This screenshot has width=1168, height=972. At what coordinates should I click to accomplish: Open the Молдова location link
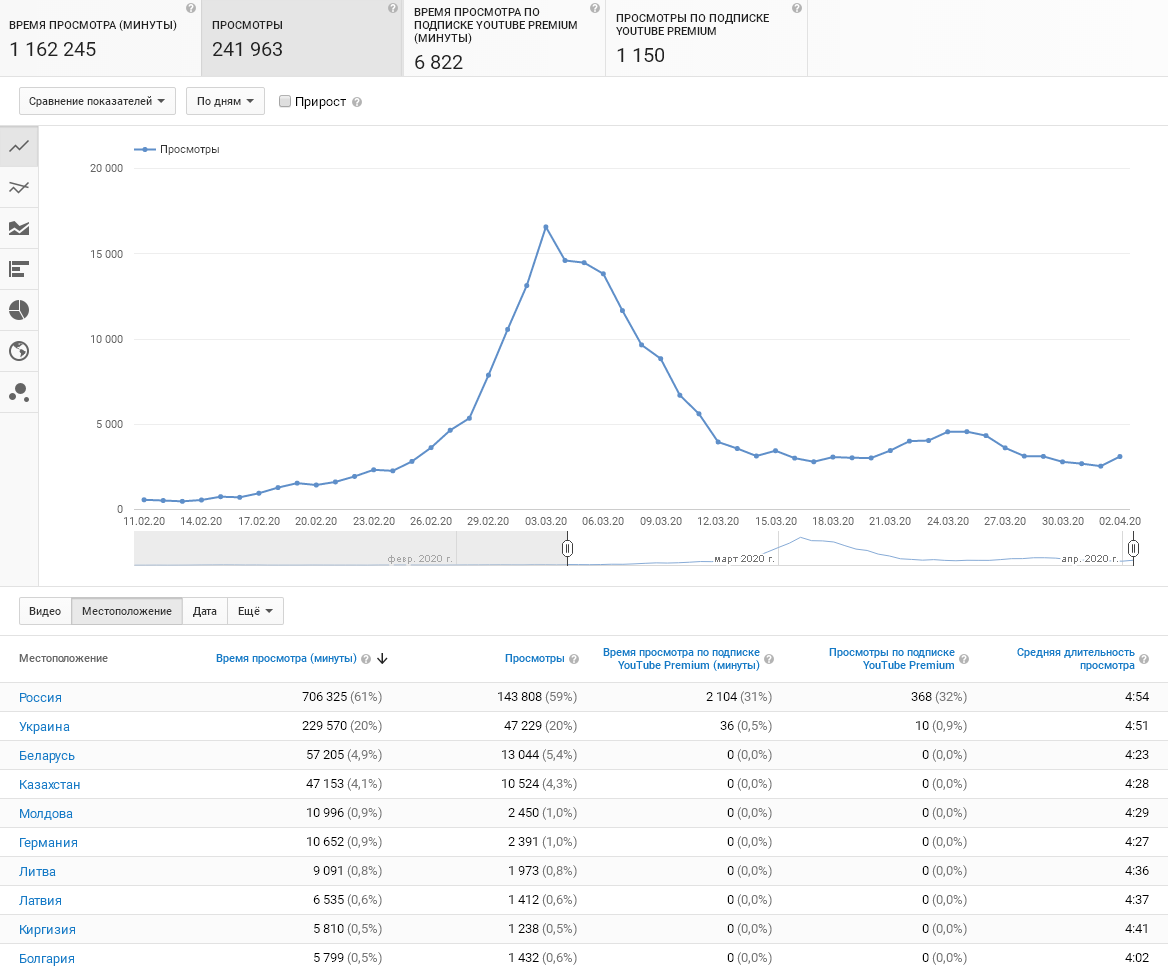tap(45, 813)
